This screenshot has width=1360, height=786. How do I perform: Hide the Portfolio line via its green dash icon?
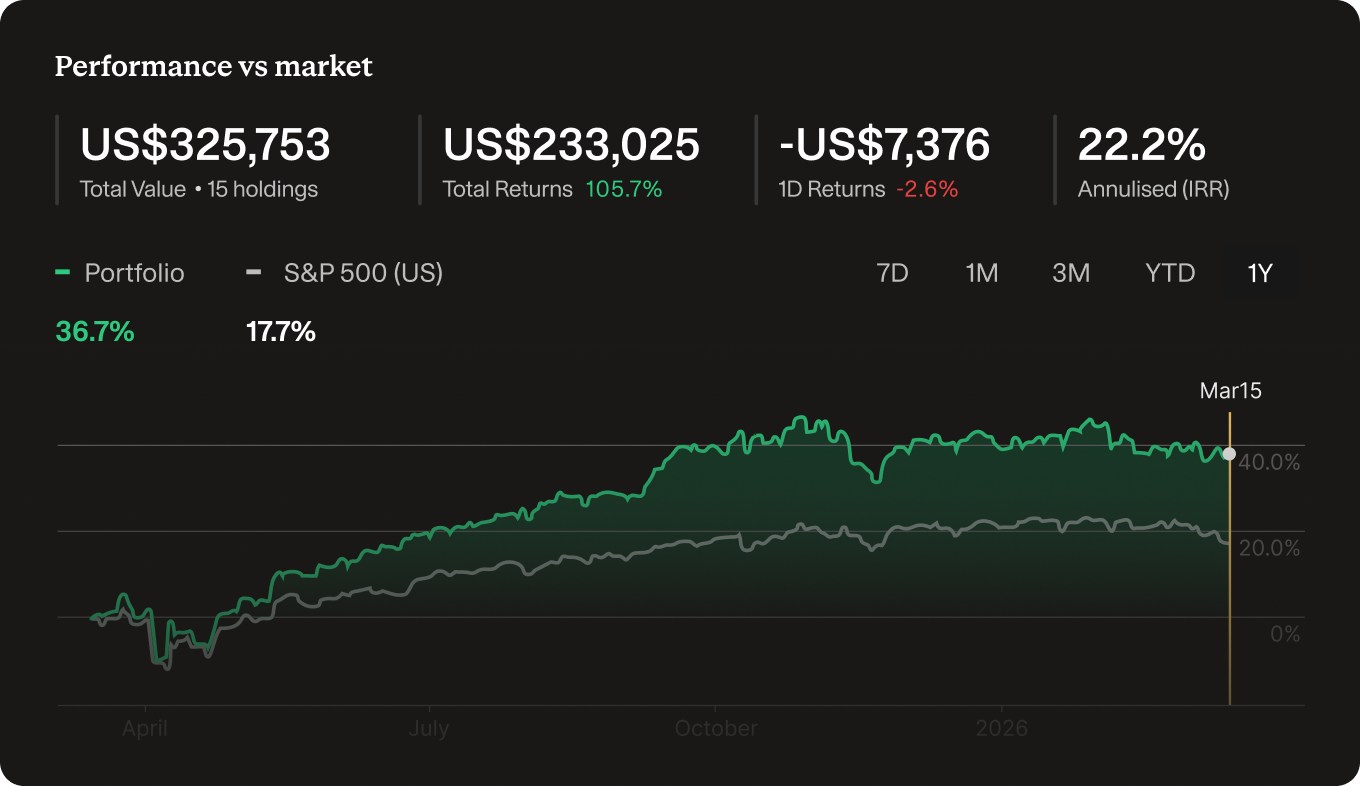pos(65,272)
